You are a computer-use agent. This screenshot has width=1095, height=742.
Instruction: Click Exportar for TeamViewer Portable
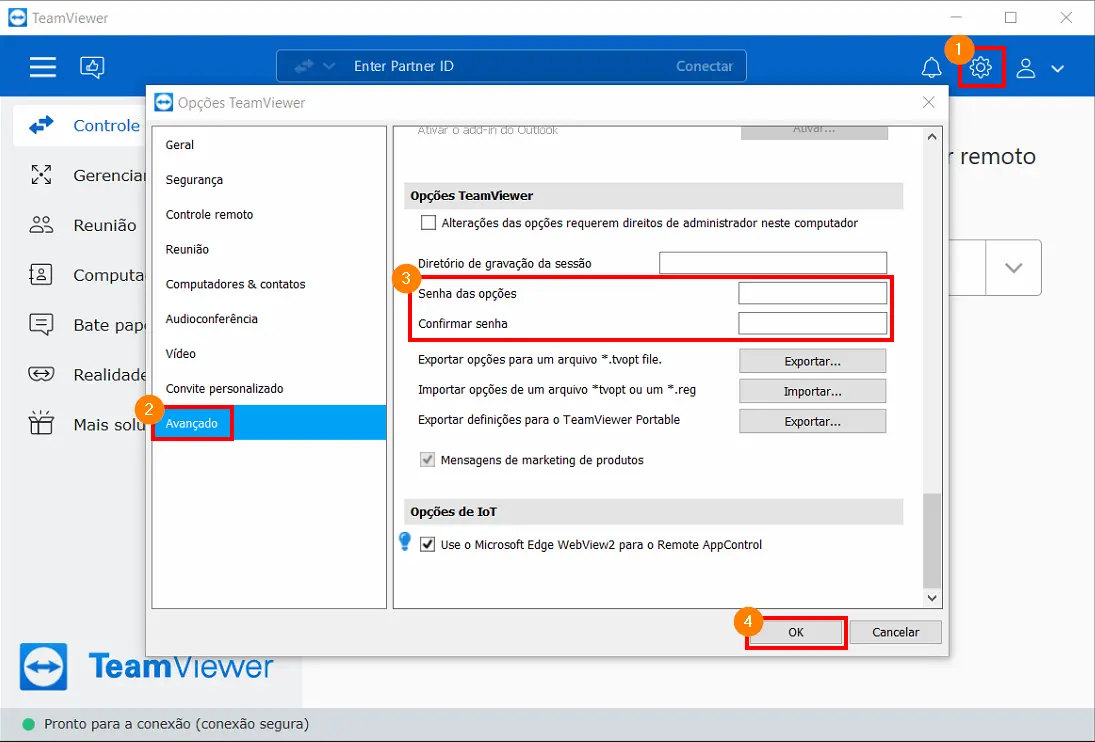point(812,421)
